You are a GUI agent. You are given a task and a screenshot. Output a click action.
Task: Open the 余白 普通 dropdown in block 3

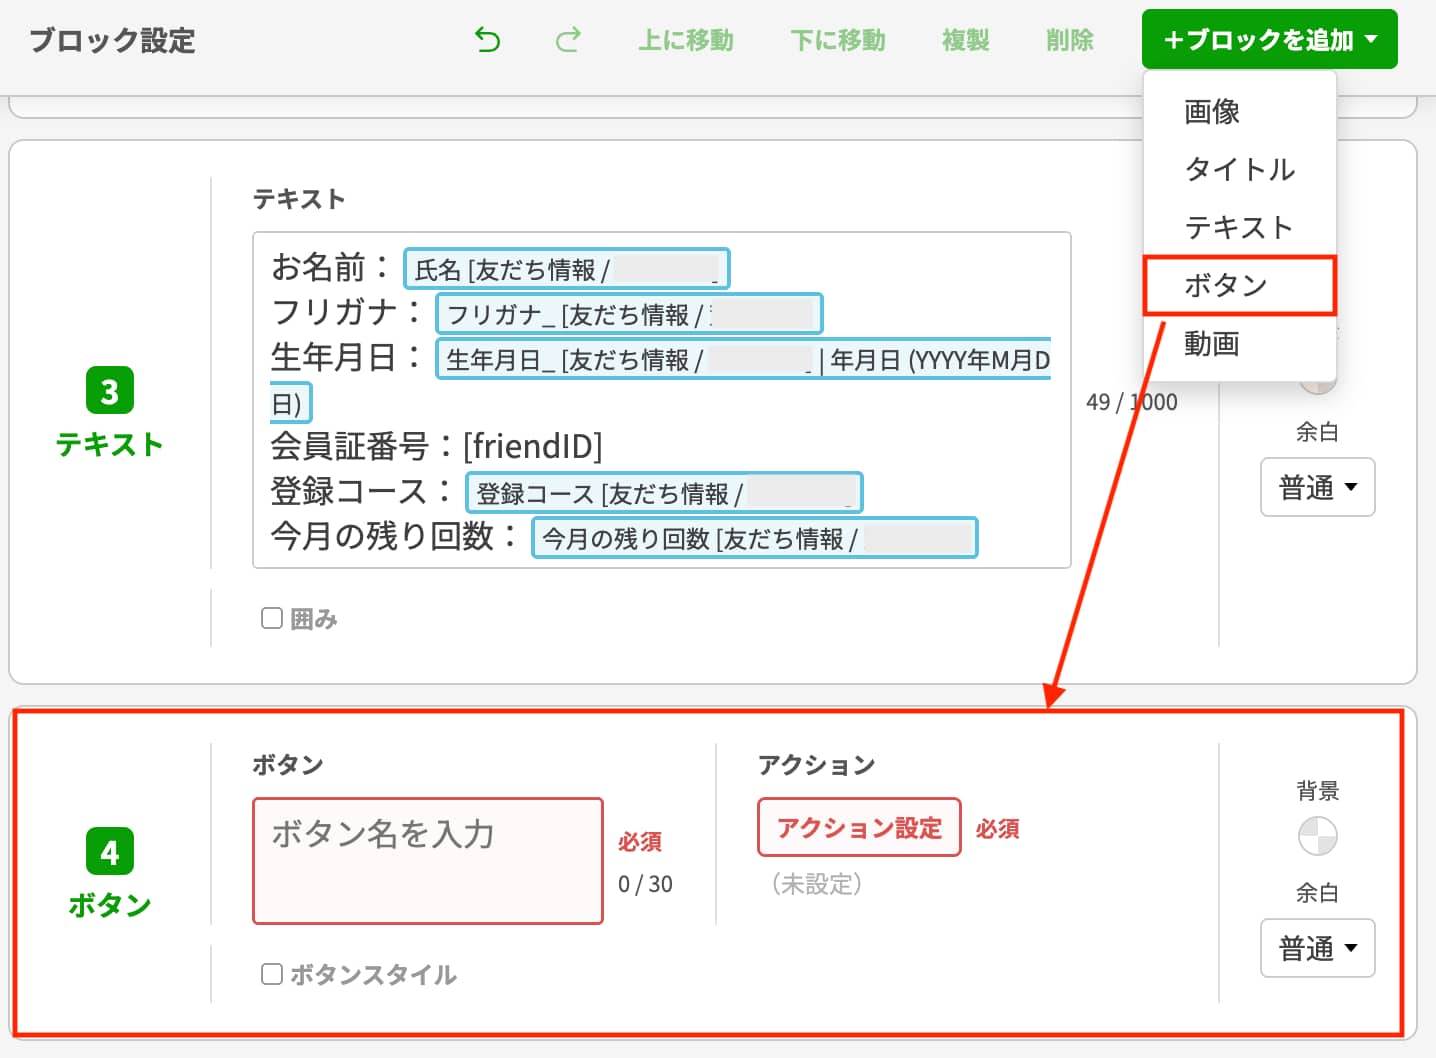(1317, 487)
